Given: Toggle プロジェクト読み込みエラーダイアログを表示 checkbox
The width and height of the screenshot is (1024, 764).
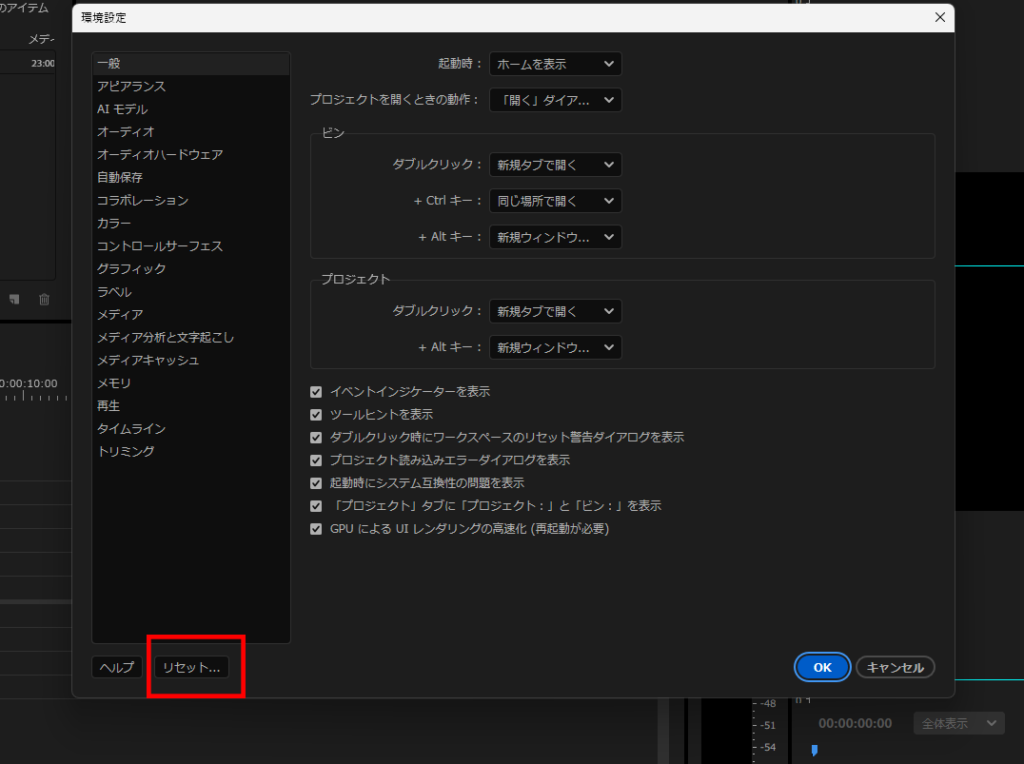Looking at the screenshot, I should coord(317,460).
